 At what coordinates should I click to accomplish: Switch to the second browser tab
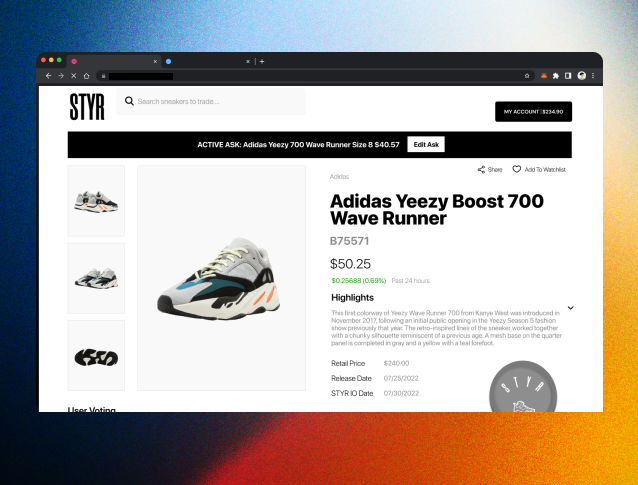[208, 61]
